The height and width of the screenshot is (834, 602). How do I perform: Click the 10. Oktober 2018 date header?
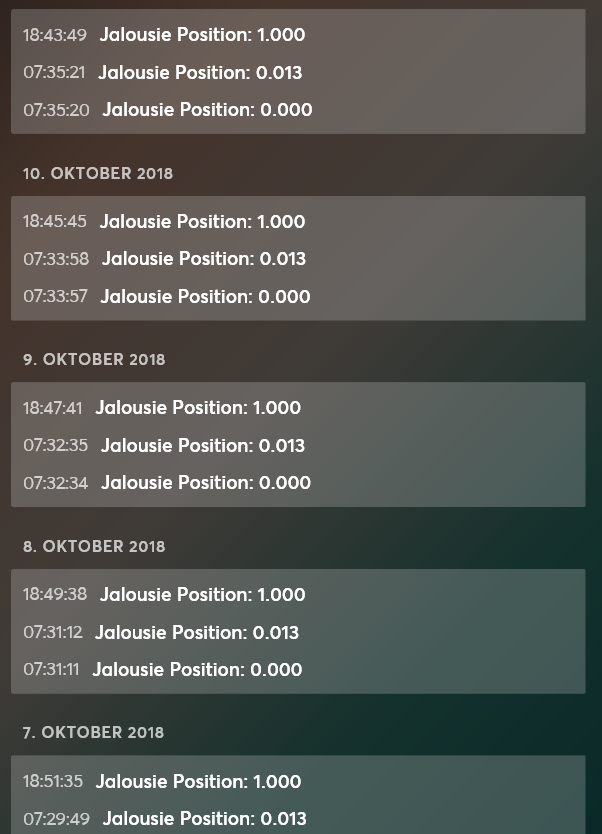pos(98,173)
